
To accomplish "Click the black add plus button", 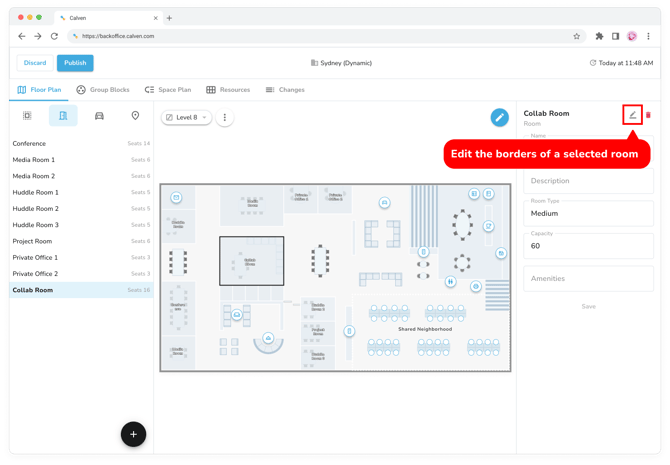I will pos(133,433).
